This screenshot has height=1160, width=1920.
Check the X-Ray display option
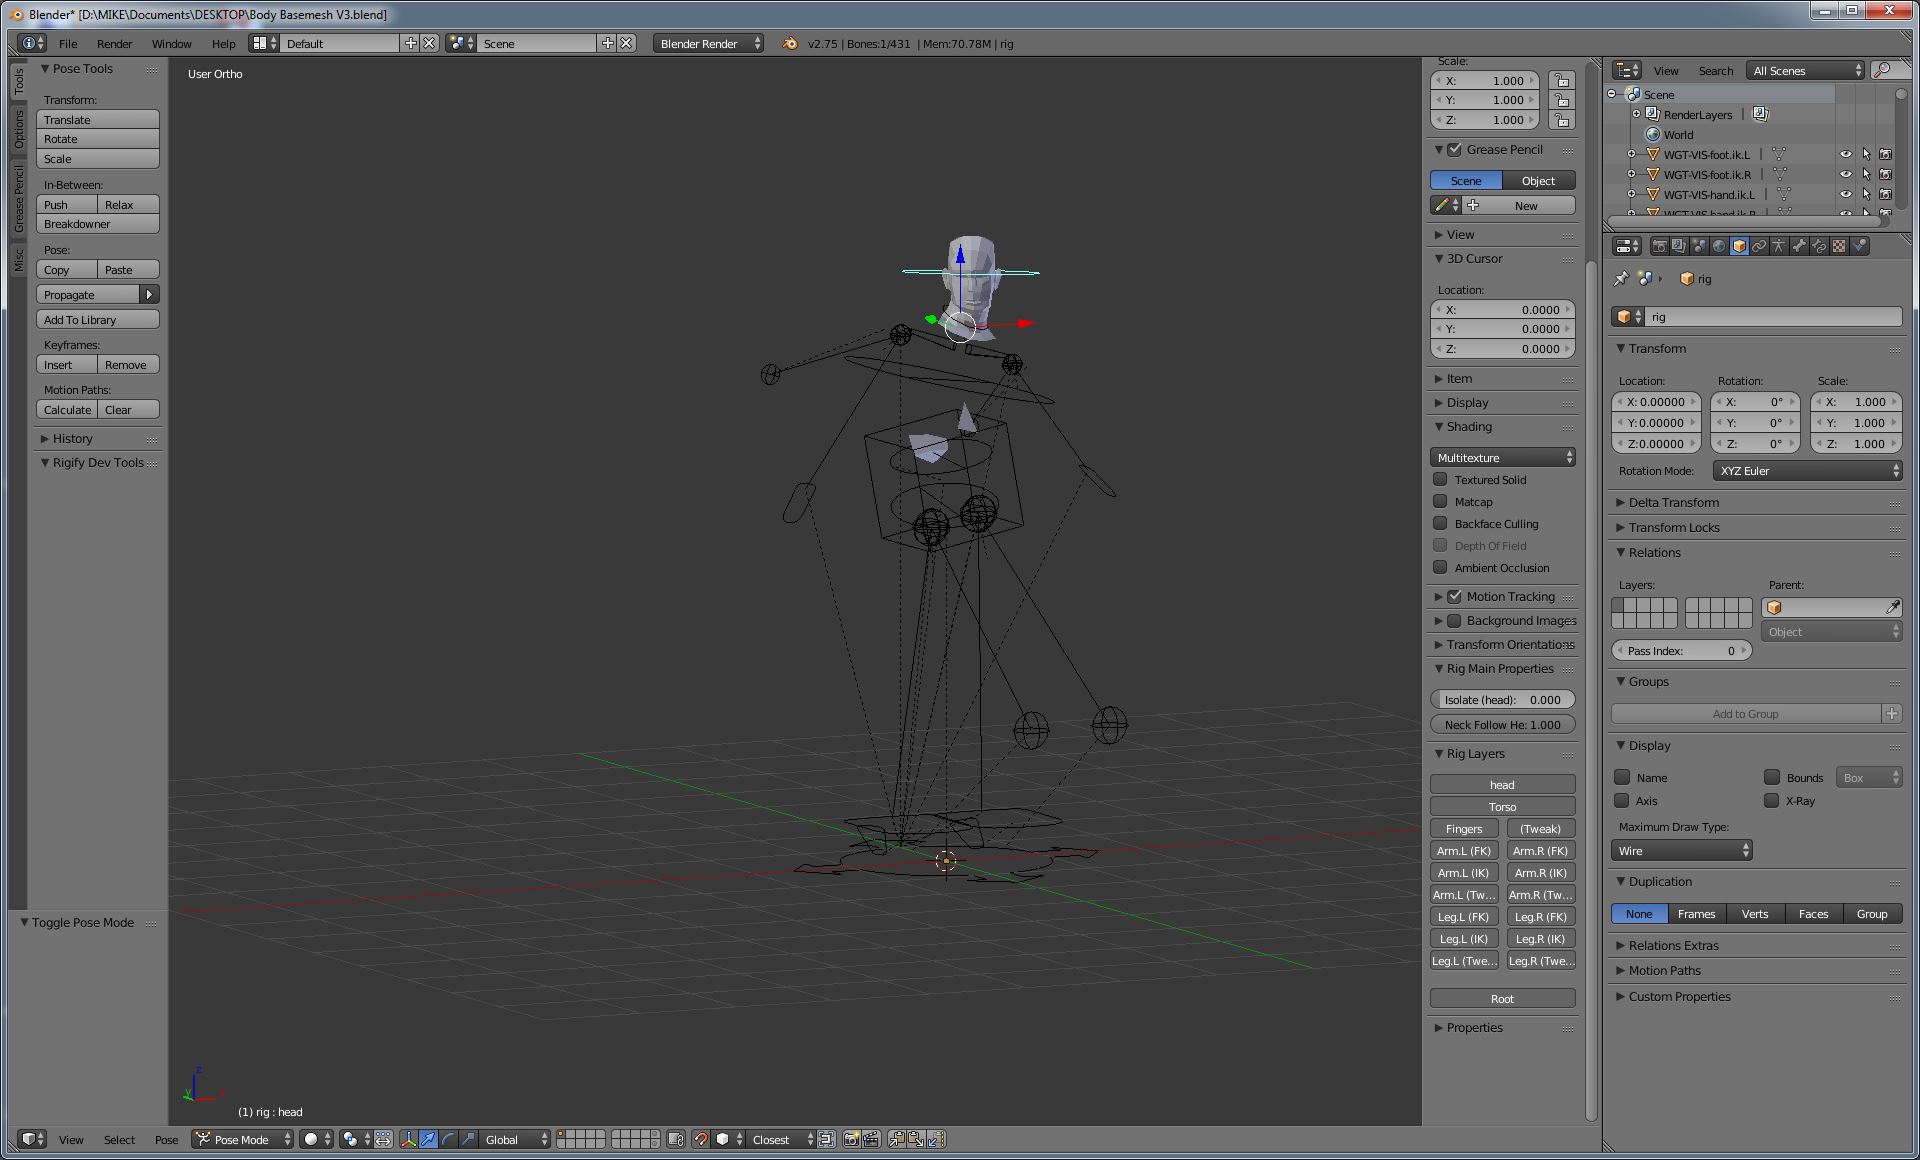[x=1771, y=801]
